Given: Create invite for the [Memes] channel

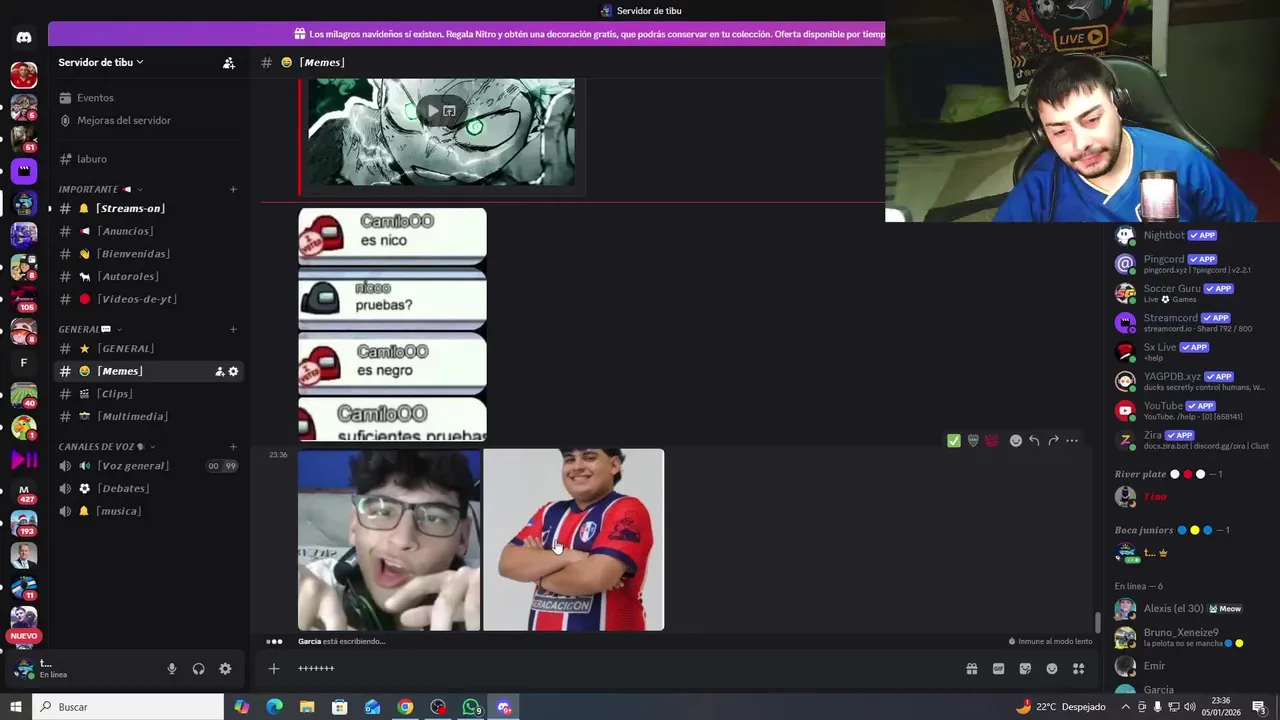Looking at the screenshot, I should point(219,371).
